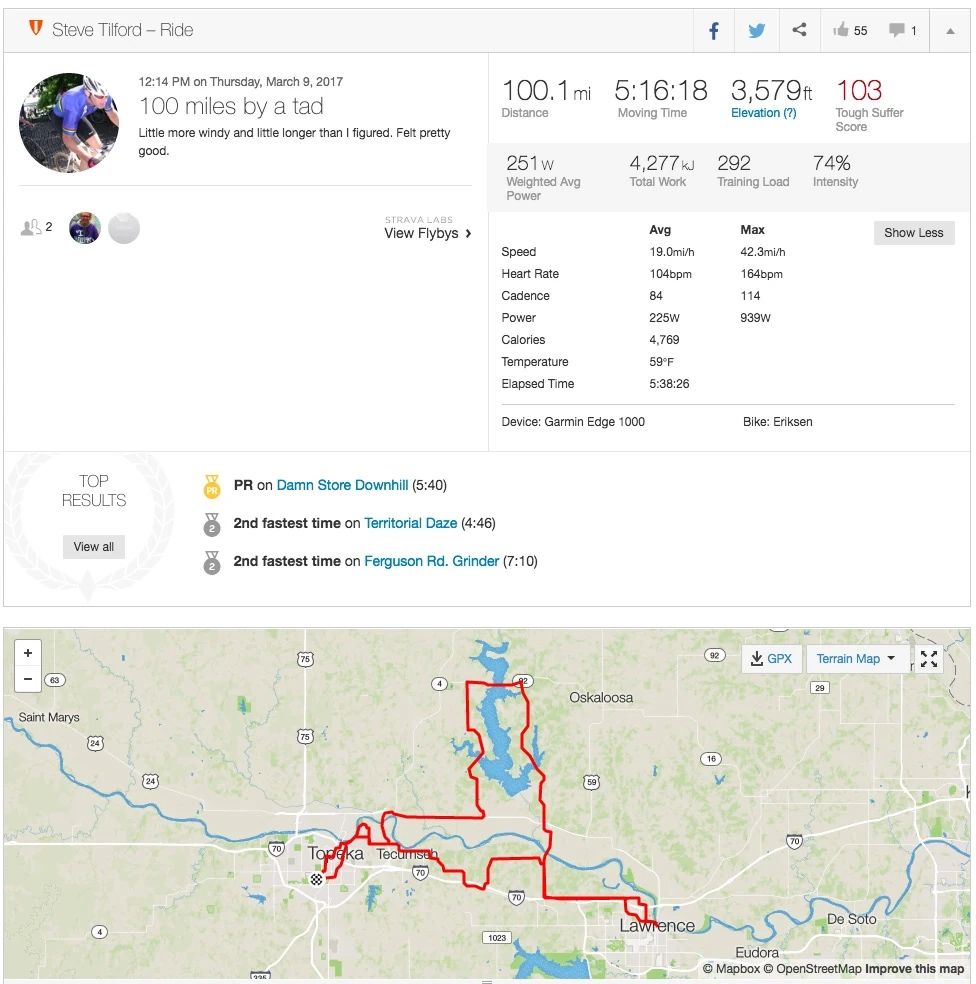Expand the map to fullscreen

point(929,658)
